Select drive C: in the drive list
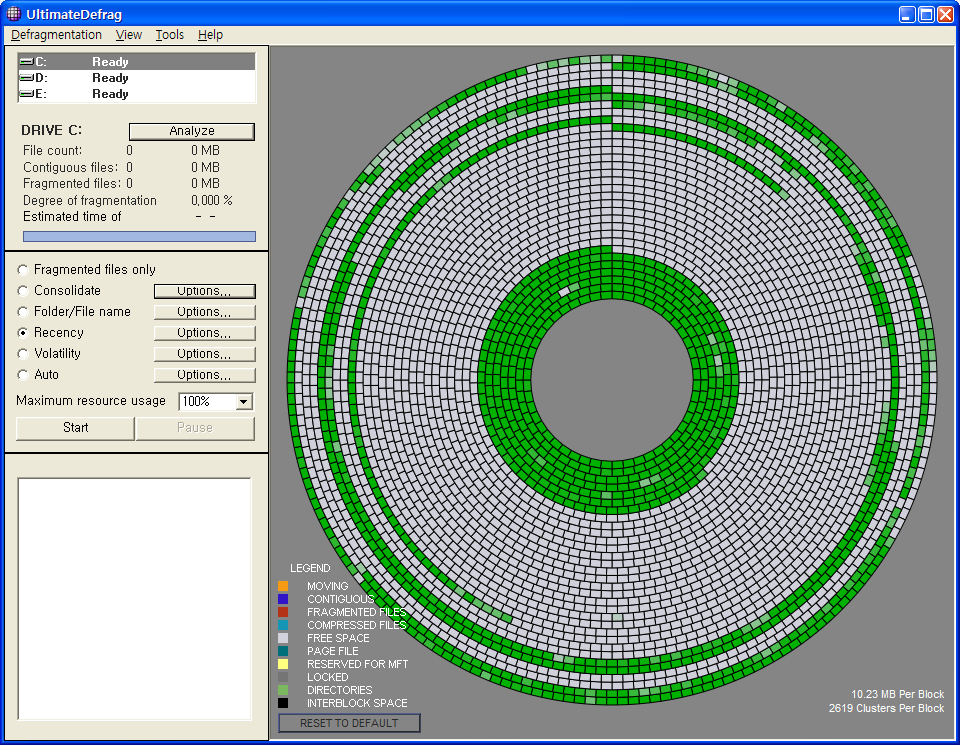Screen dimensions: 960x745 tap(137, 62)
